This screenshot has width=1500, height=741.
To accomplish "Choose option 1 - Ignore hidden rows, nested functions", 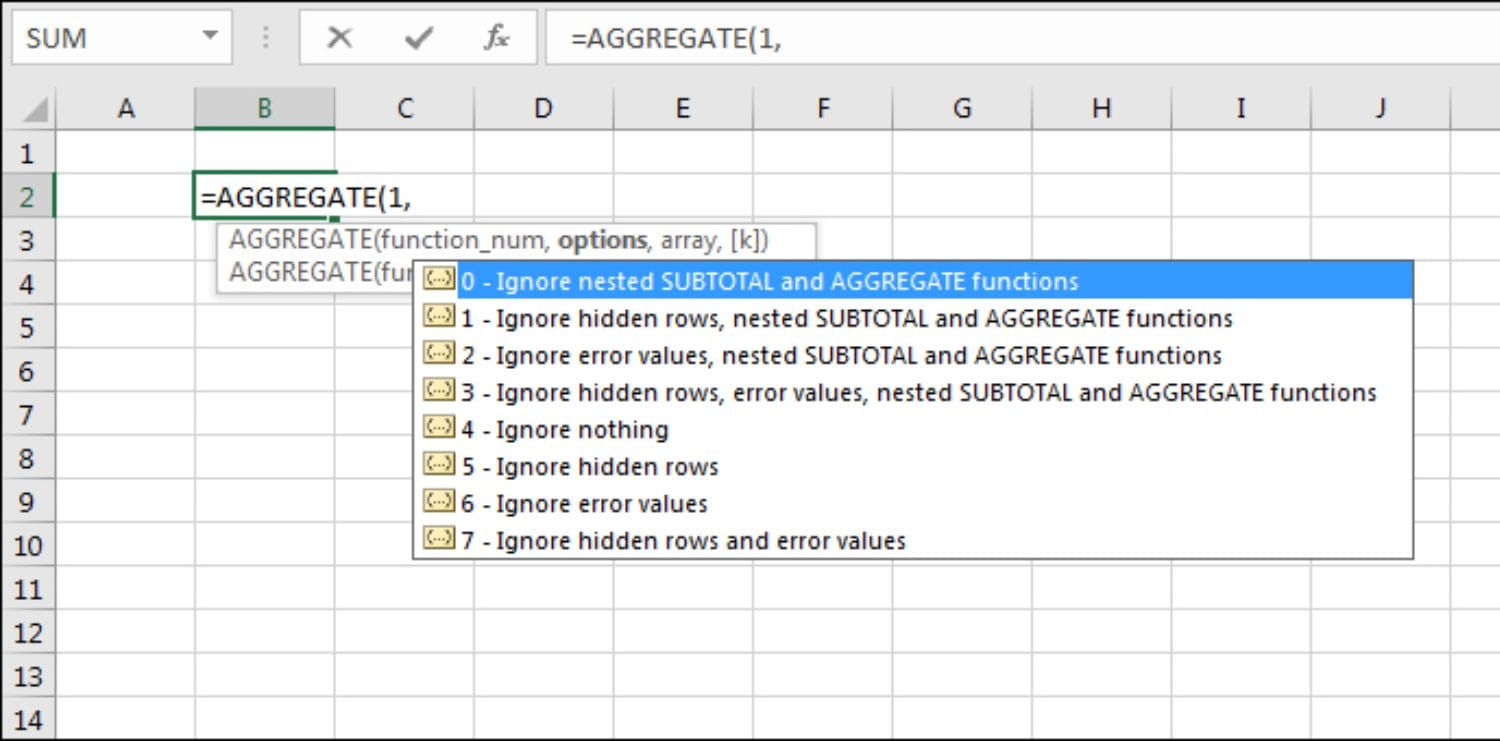I will [913, 318].
